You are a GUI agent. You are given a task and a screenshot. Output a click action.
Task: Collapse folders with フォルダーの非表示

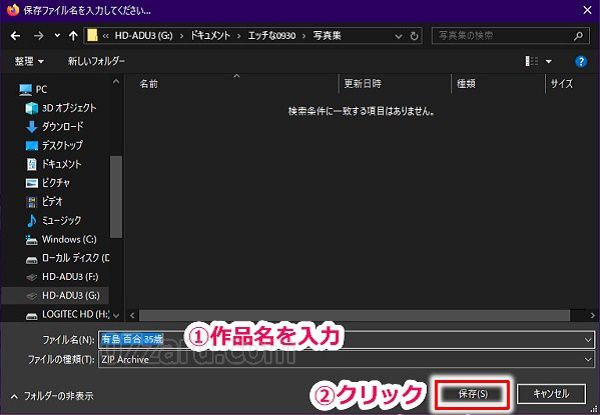52,396
